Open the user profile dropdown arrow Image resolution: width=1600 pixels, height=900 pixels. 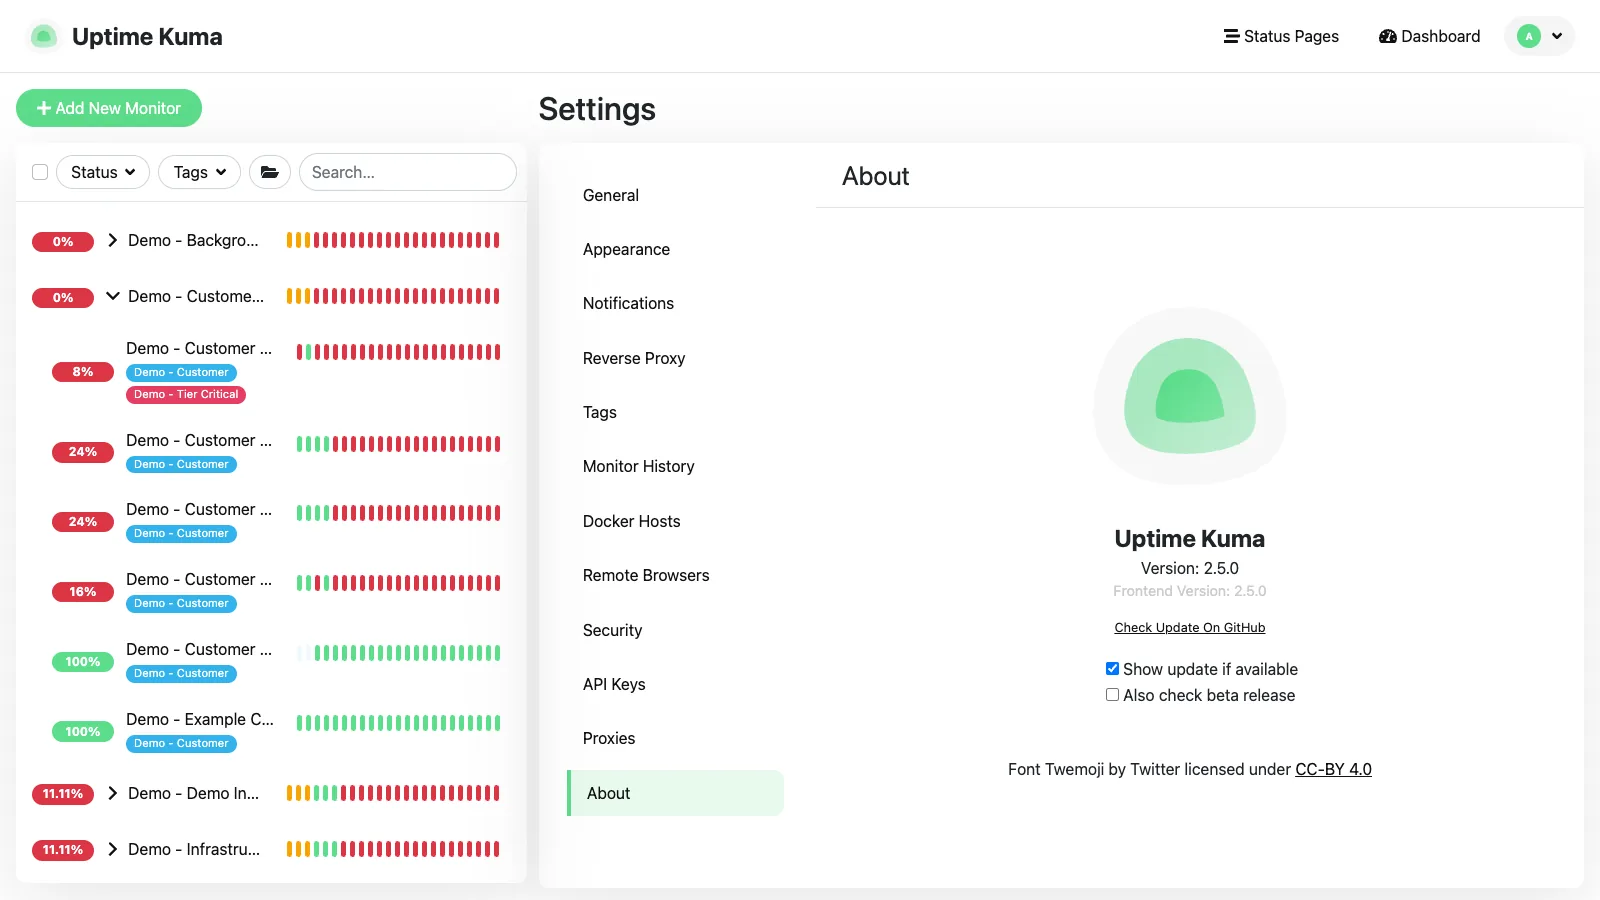pos(1557,36)
